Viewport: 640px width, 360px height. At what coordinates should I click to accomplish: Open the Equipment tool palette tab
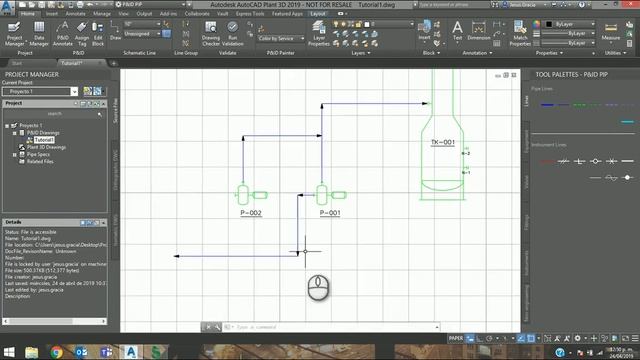tap(526, 142)
